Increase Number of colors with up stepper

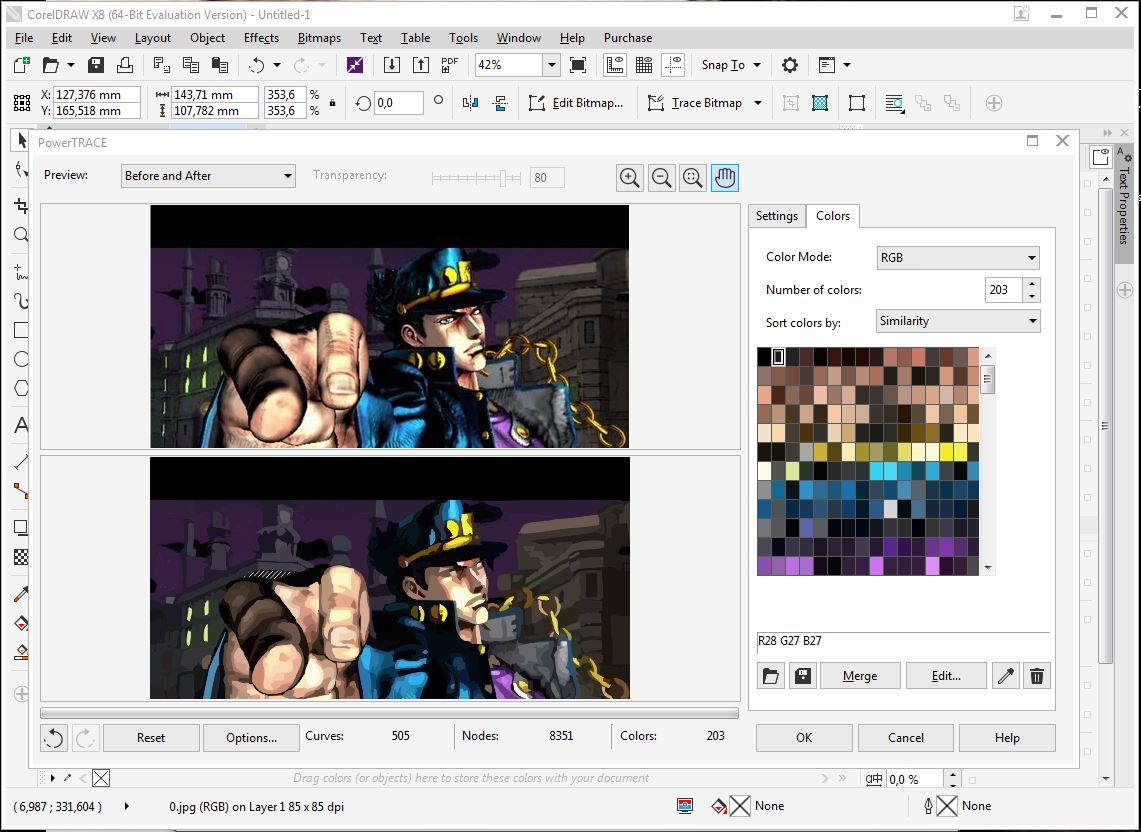point(1032,284)
